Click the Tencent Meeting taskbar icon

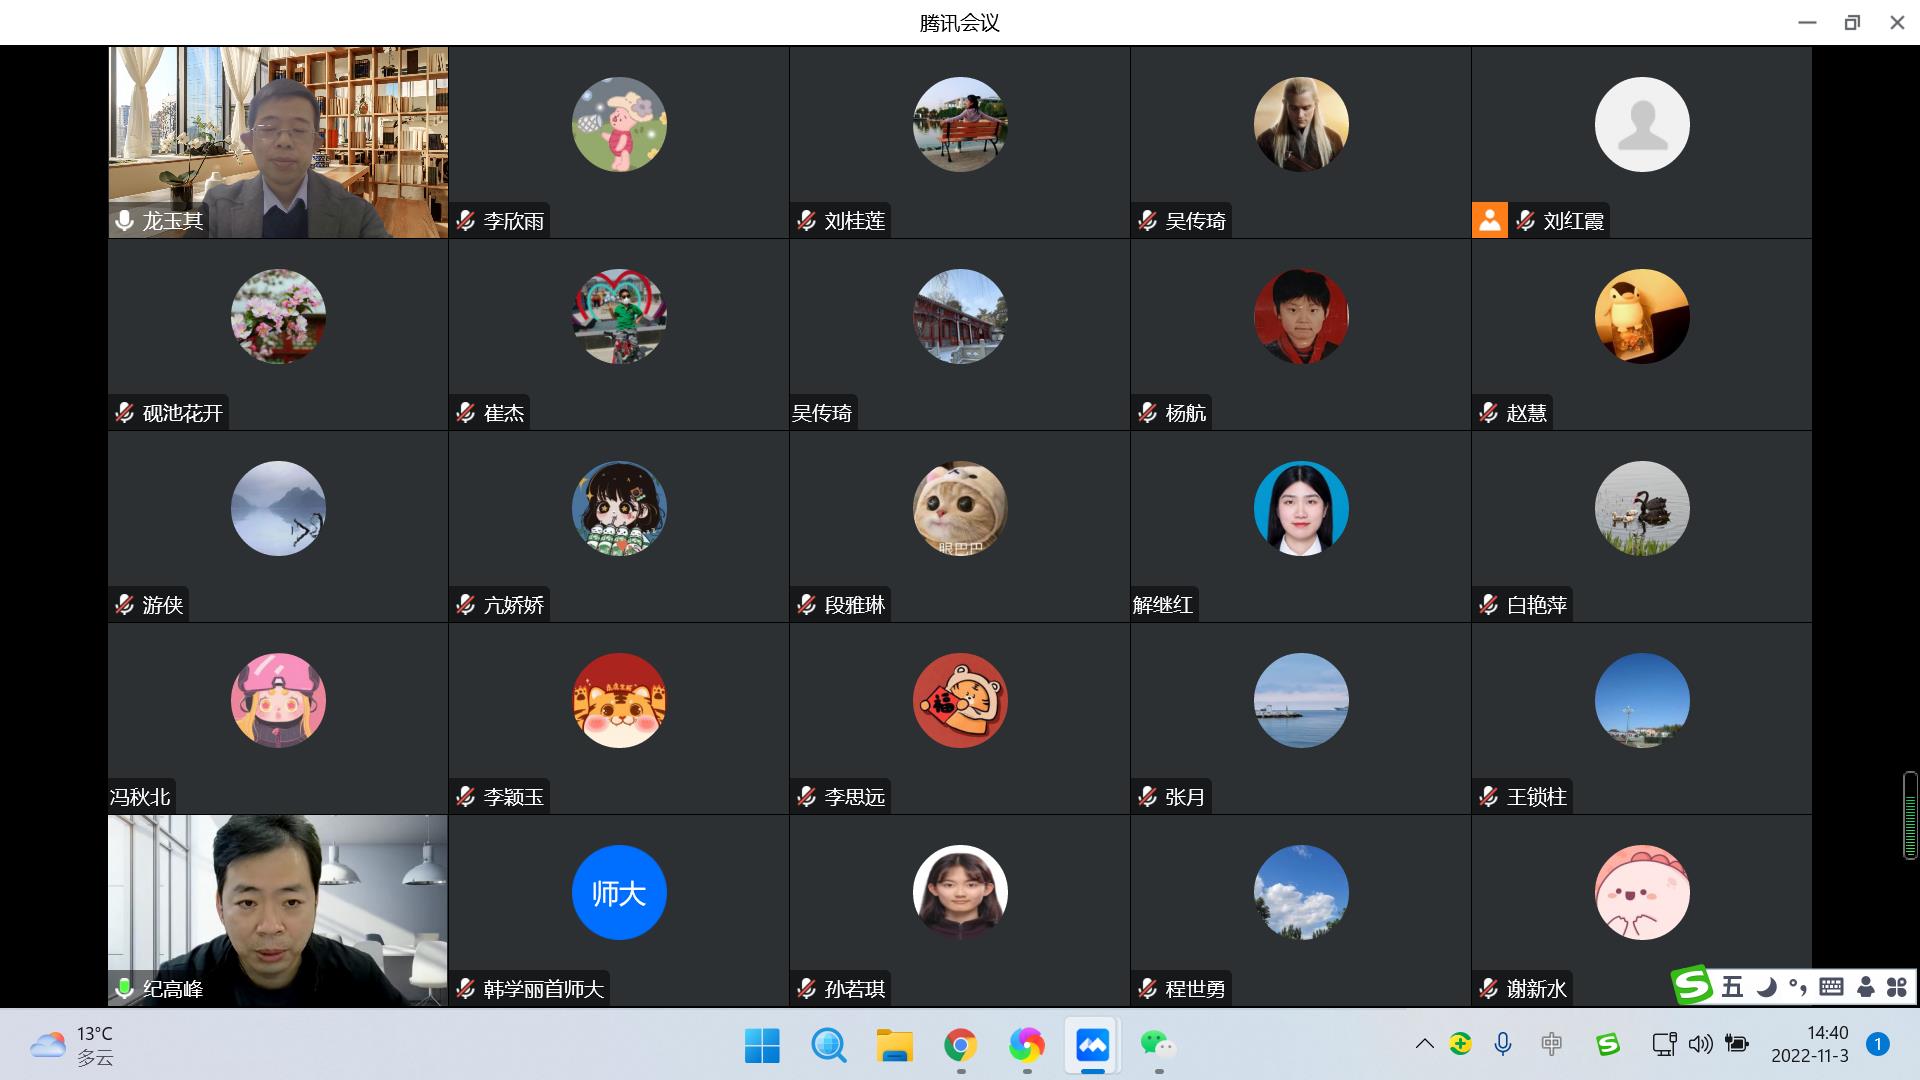[x=1092, y=1046]
